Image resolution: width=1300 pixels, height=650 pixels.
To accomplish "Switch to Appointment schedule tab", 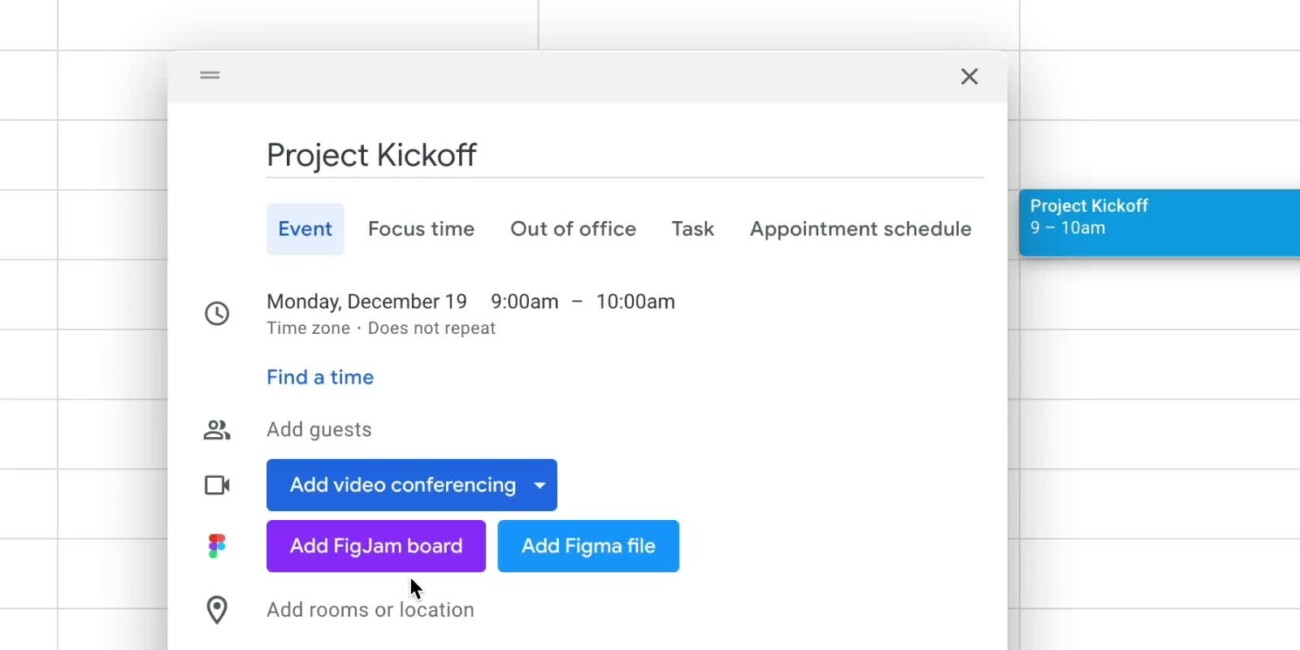I will (x=860, y=229).
